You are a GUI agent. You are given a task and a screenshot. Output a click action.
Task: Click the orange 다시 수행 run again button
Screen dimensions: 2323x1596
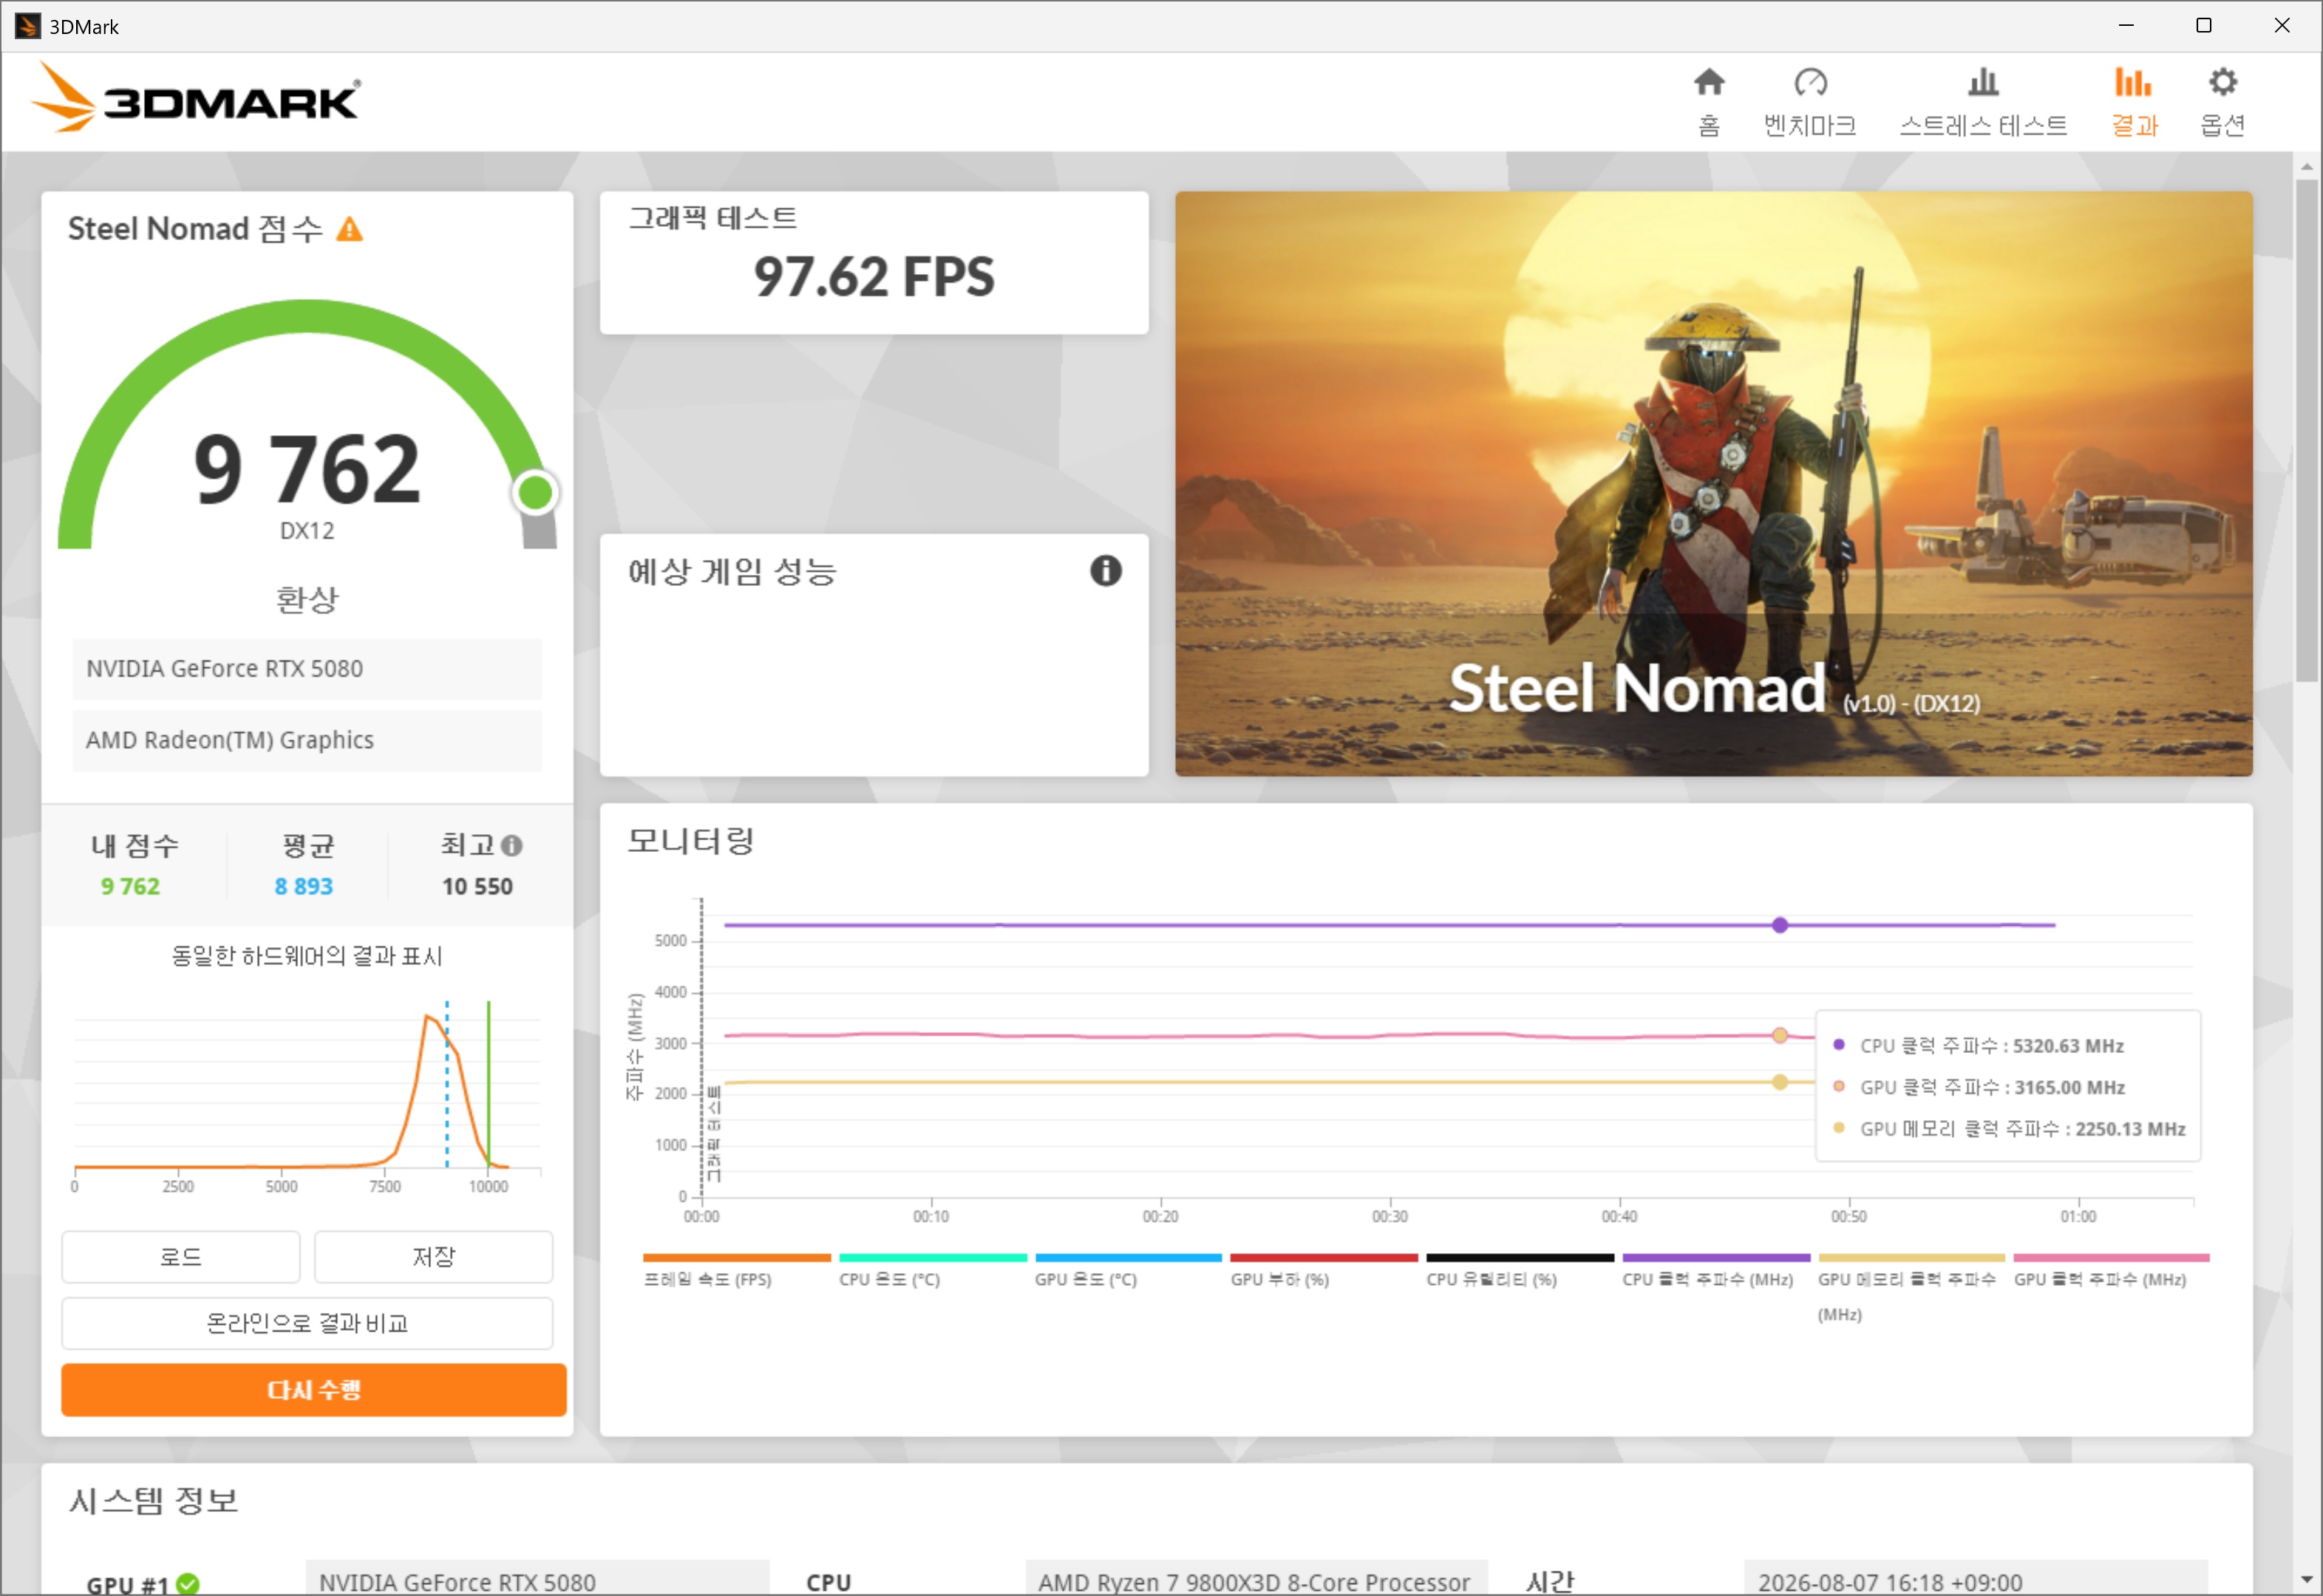pos(313,1389)
